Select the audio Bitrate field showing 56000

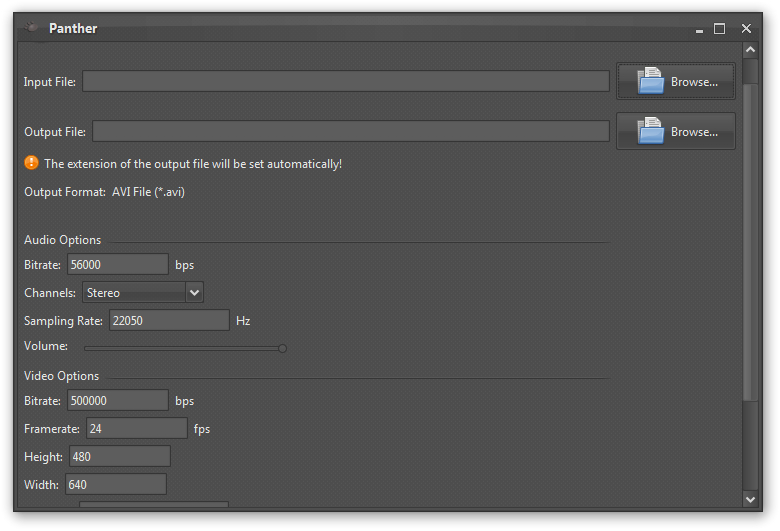coord(117,264)
